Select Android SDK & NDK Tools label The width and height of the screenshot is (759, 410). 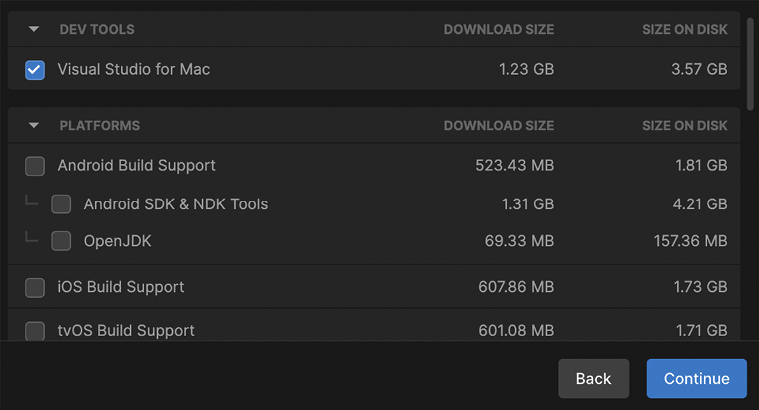click(x=176, y=204)
